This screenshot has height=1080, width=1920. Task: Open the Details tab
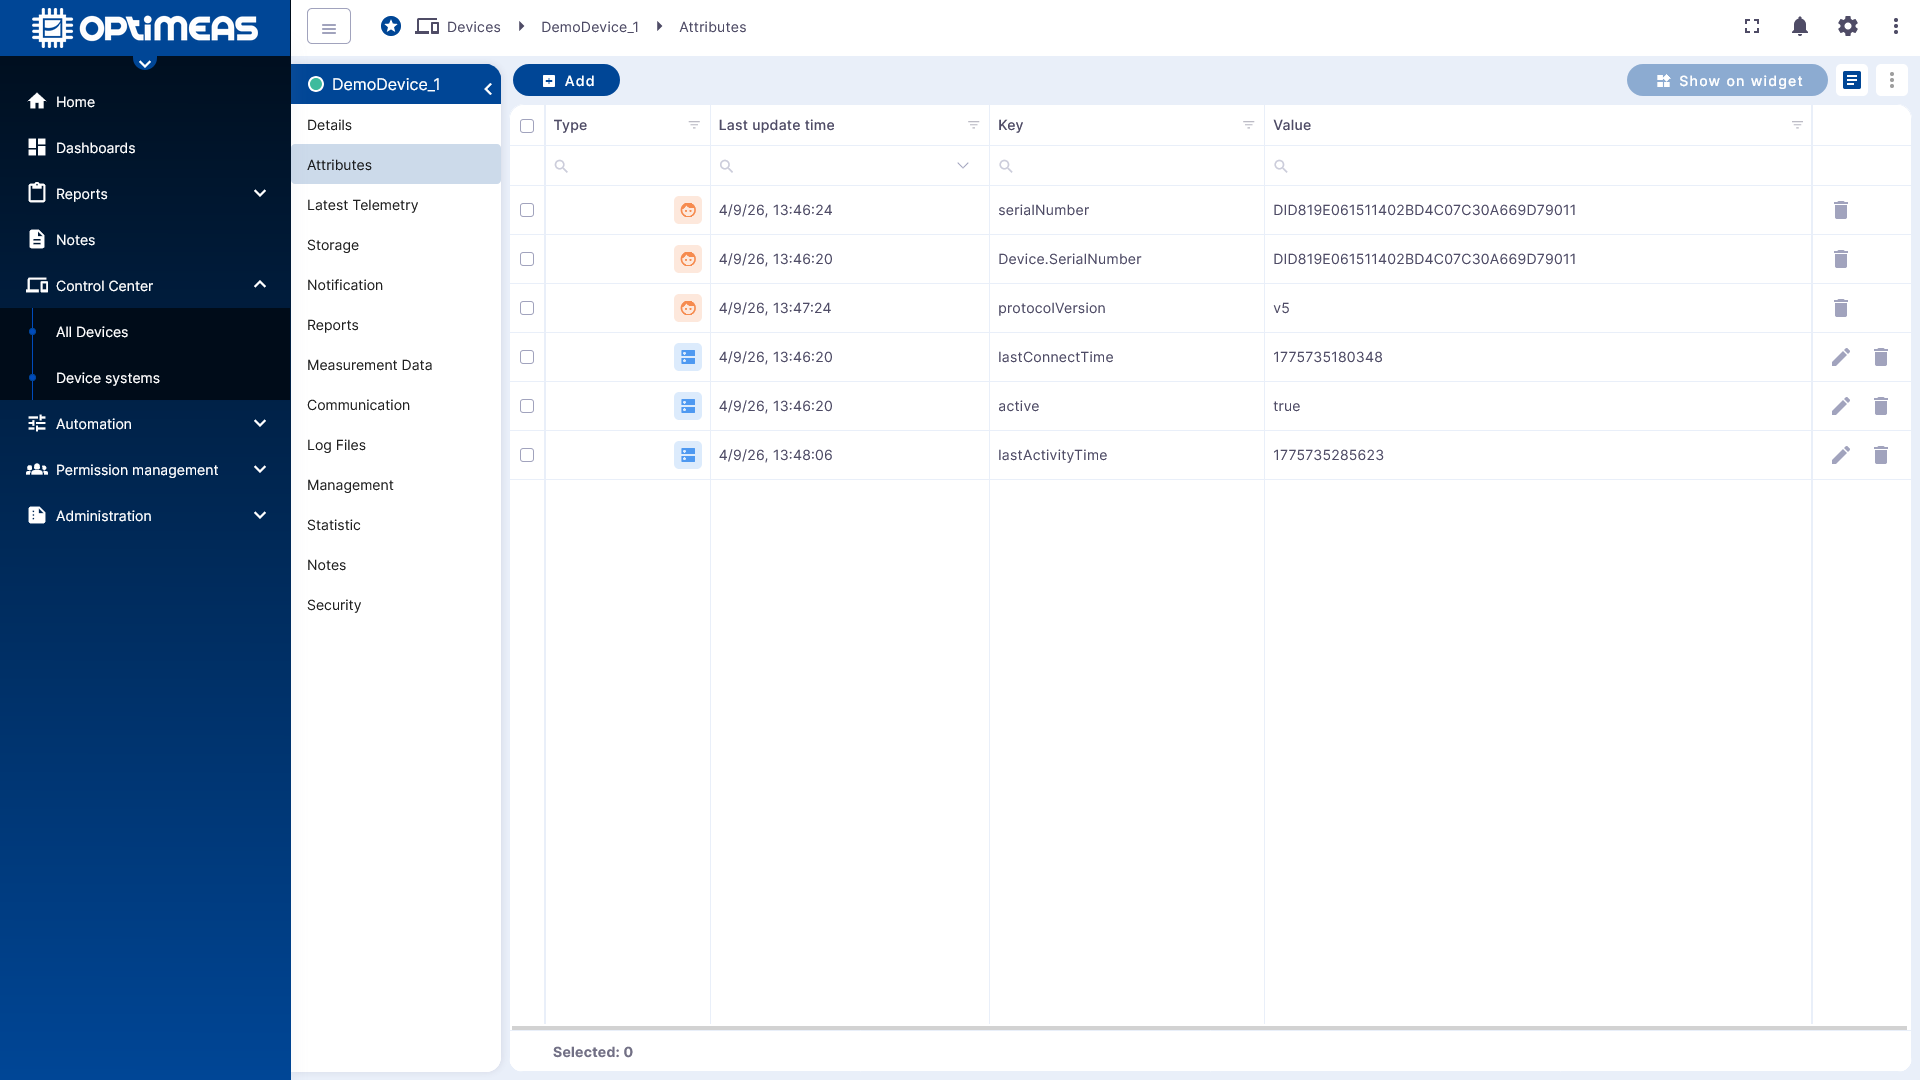396,125
